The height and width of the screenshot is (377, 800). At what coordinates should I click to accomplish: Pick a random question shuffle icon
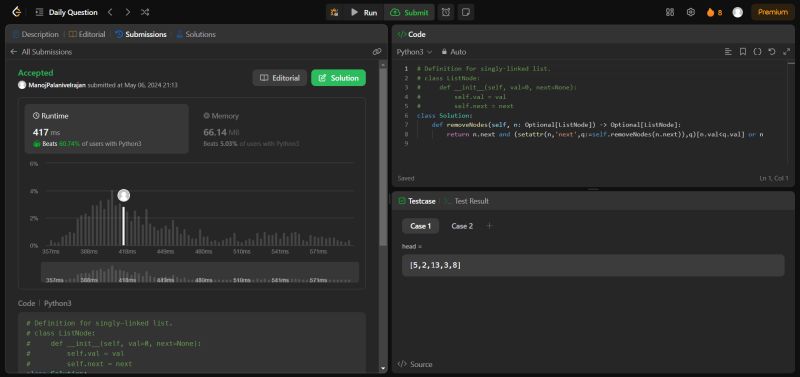coord(145,12)
